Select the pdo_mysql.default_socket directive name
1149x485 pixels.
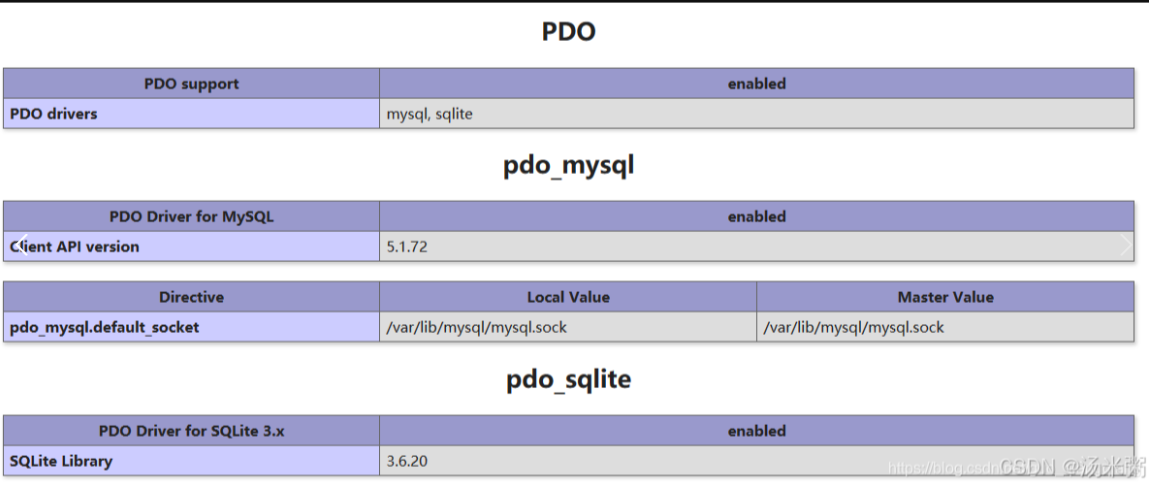click(x=105, y=327)
